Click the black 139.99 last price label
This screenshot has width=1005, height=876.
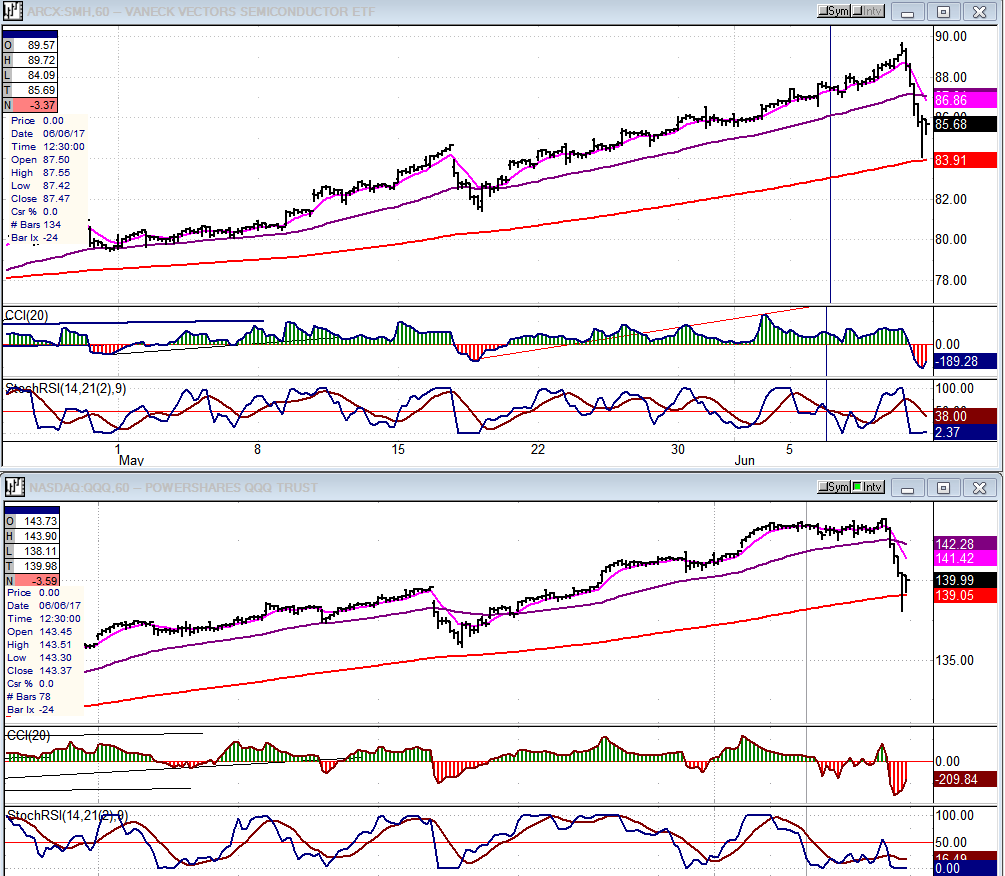965,580
